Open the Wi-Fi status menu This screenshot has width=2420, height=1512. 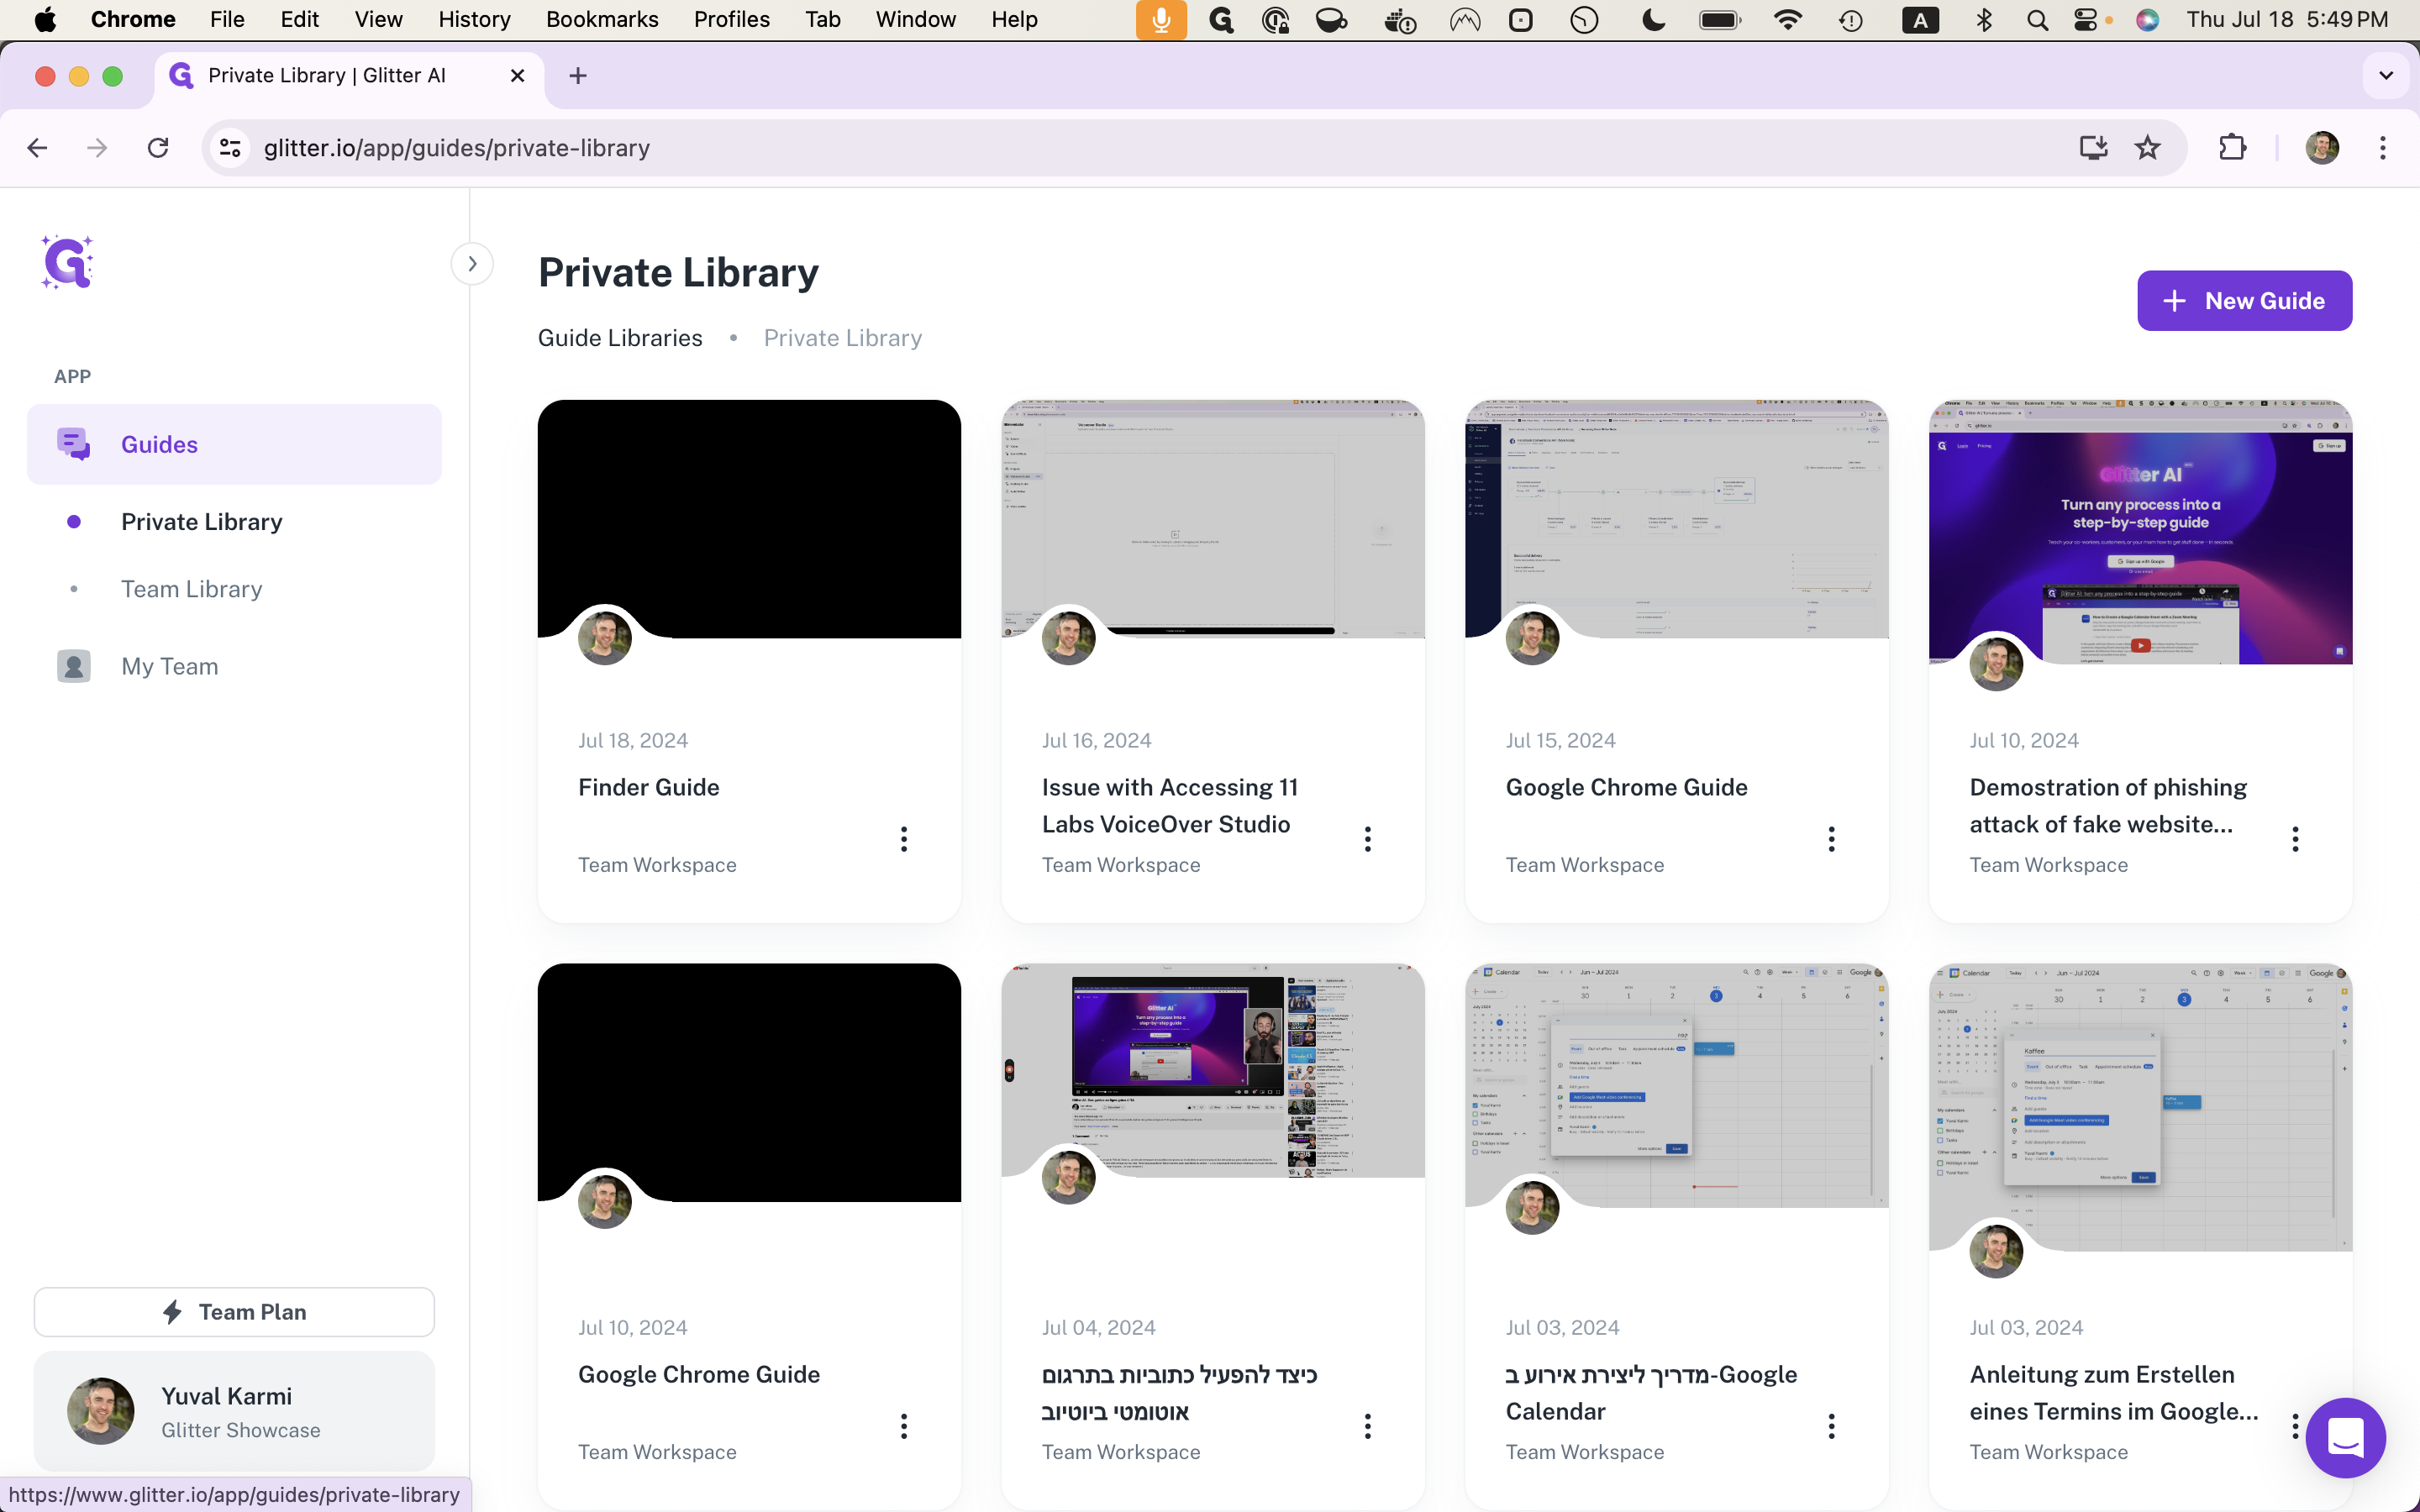click(1787, 19)
